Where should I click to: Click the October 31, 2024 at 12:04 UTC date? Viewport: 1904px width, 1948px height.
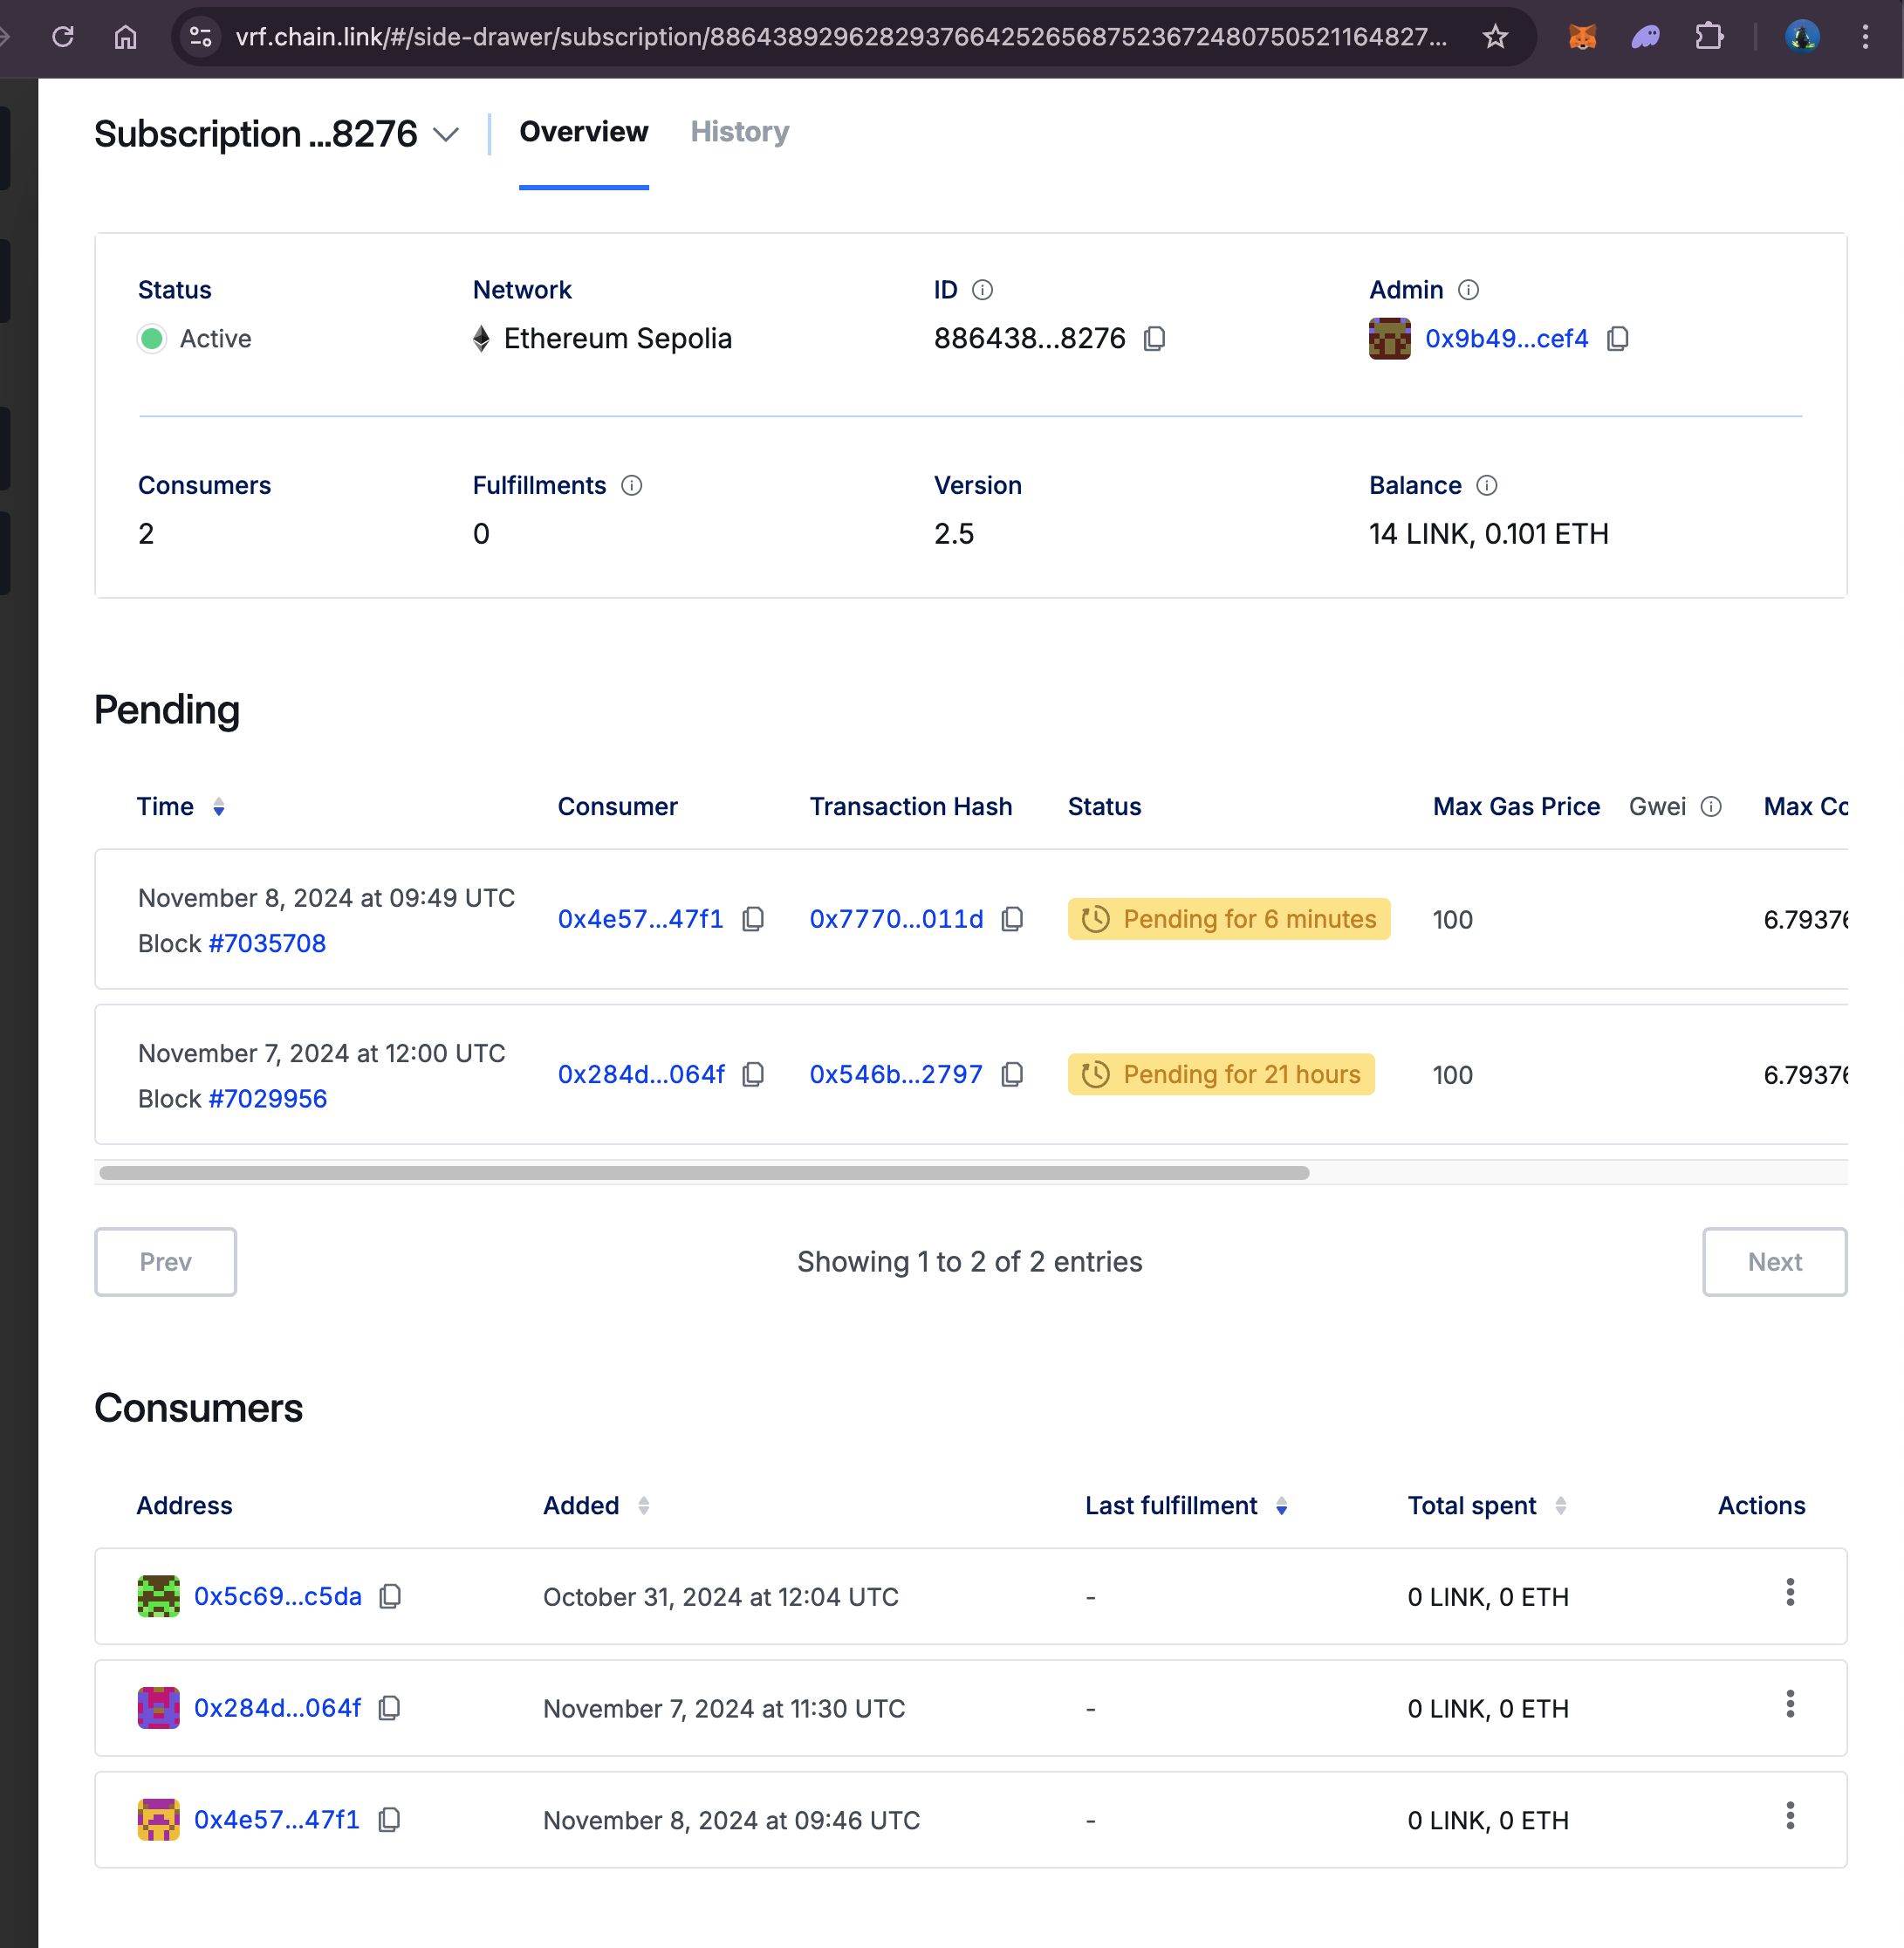point(721,1597)
